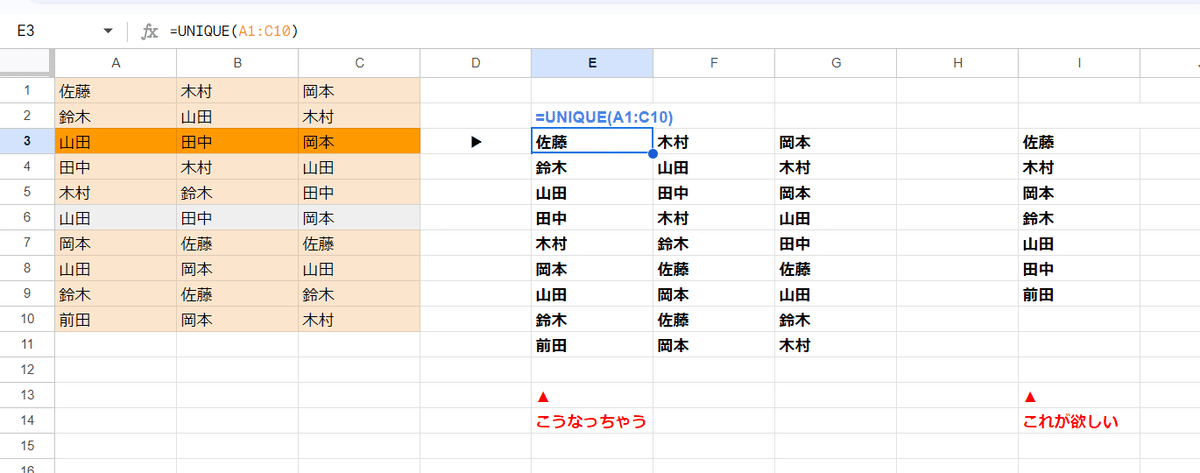The height and width of the screenshot is (473, 1200).
Task: Select cell G3 containing 岡本
Action: [x=835, y=142]
